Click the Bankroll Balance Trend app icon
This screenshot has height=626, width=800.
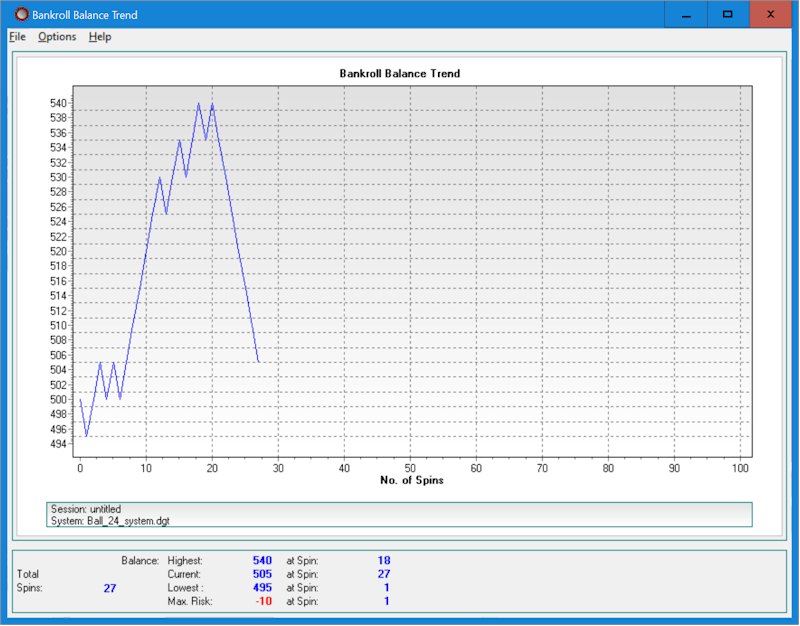[21, 14]
